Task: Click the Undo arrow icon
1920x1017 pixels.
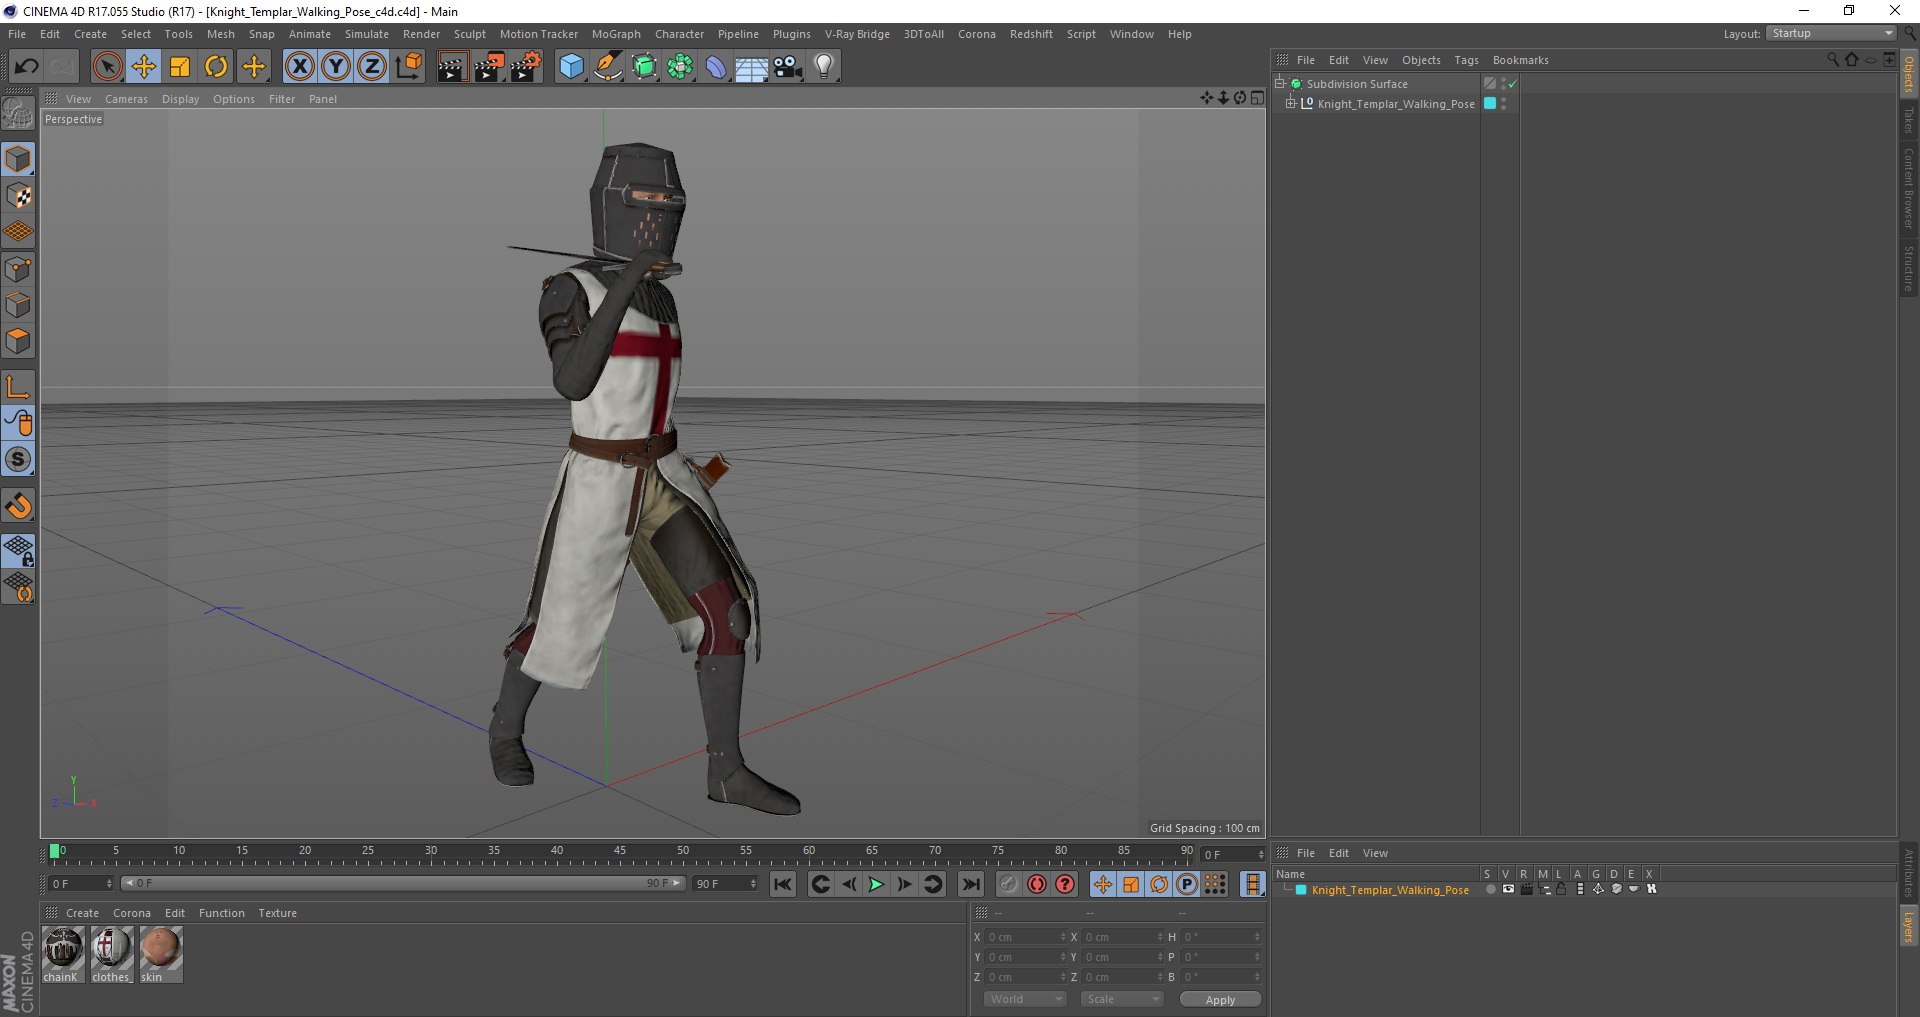Action: pos(26,67)
